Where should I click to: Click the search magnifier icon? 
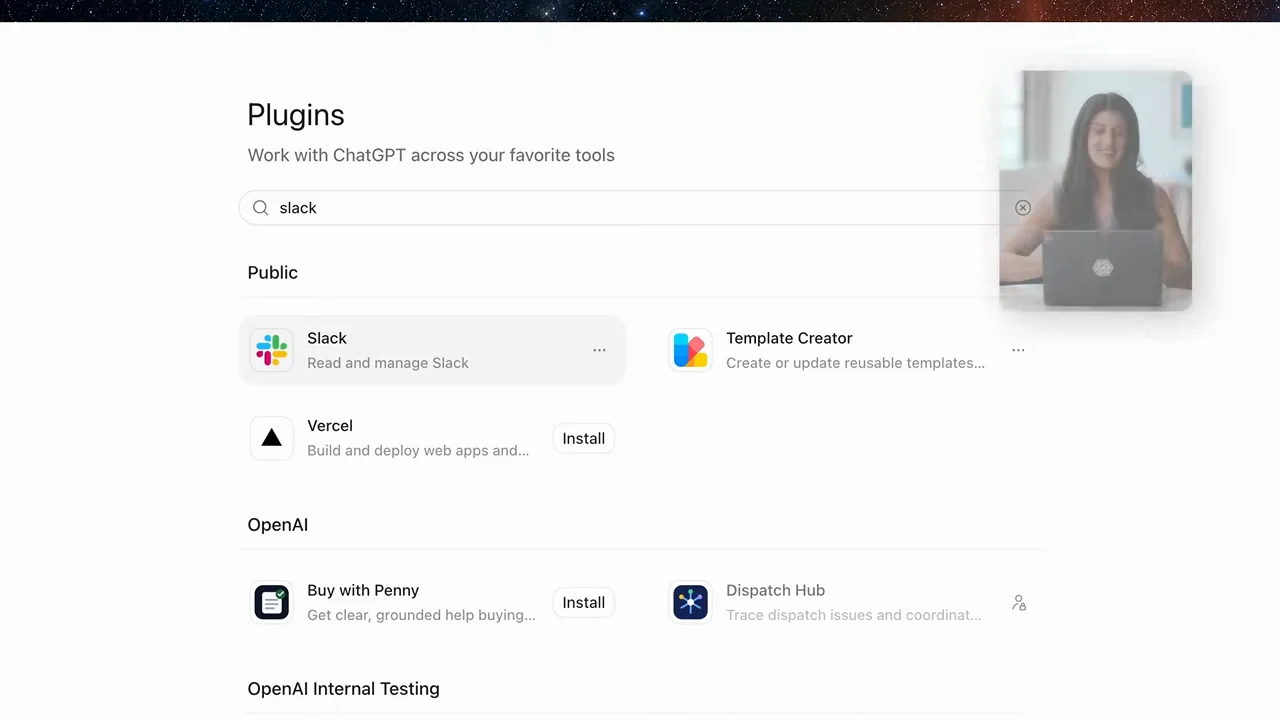coord(261,208)
